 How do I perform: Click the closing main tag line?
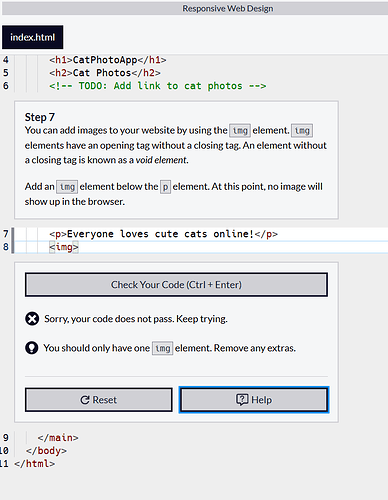[58, 438]
